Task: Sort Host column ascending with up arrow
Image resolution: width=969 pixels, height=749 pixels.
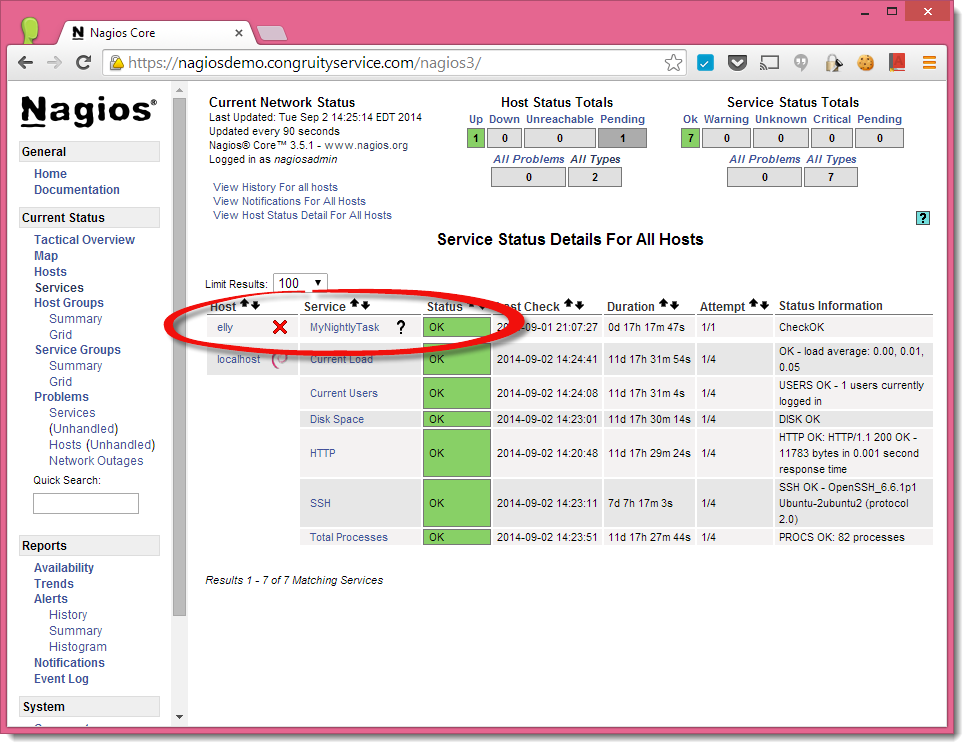Action: point(244,304)
